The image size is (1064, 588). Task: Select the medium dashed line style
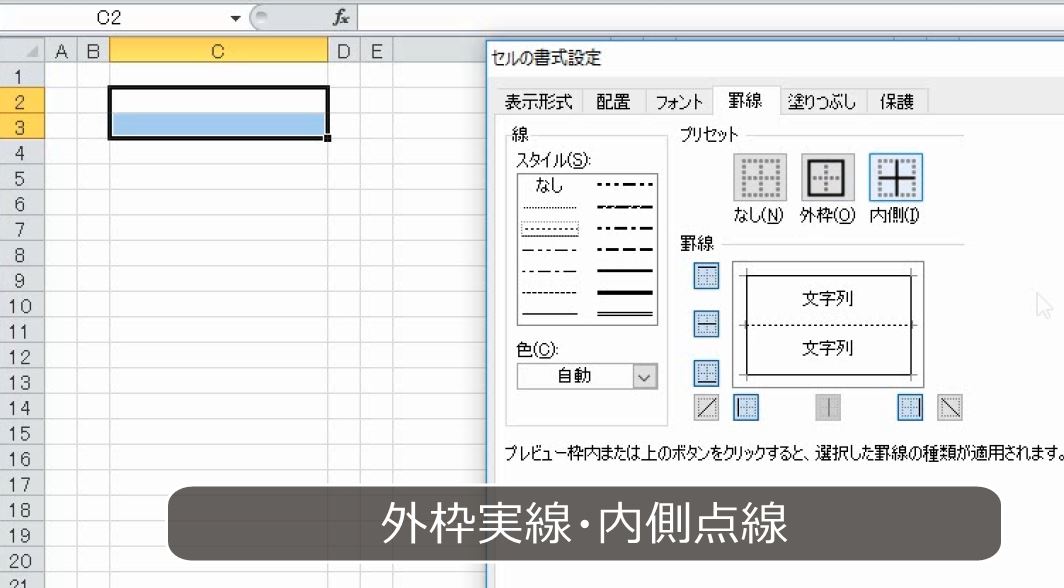point(625,250)
